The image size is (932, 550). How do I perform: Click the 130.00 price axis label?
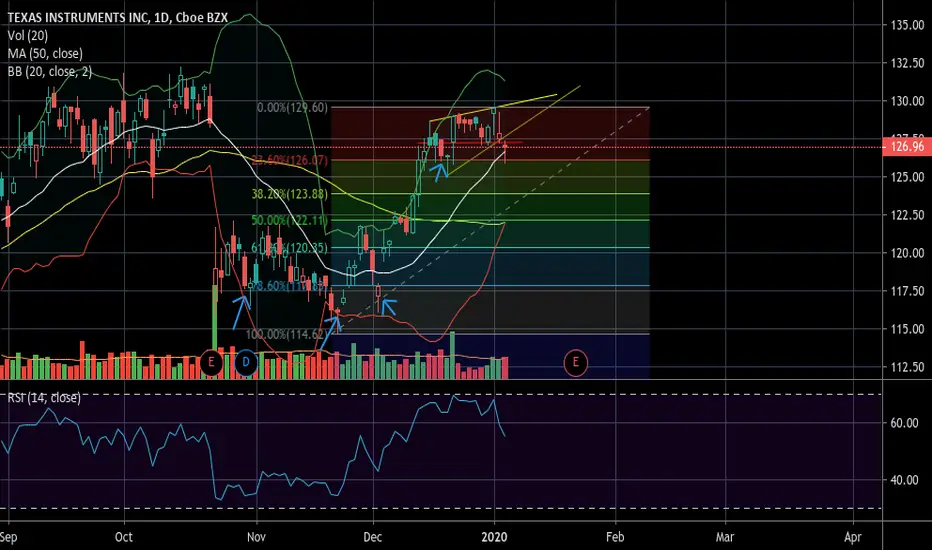[907, 101]
